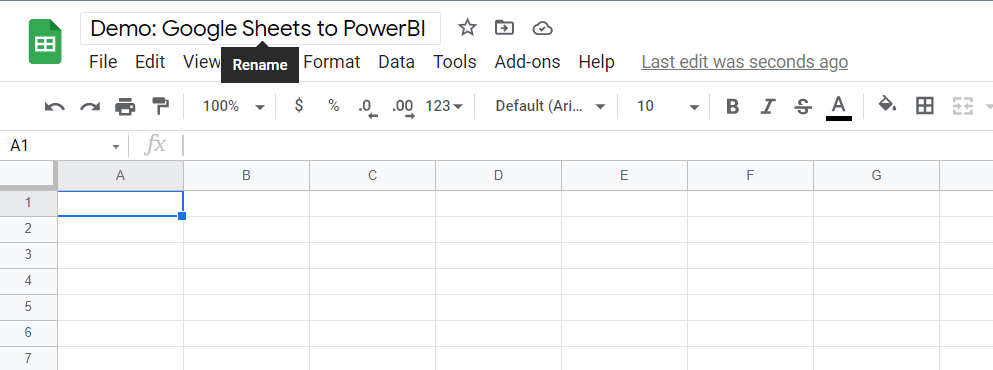
Task: Select row 6 header
Action: [x=28, y=333]
